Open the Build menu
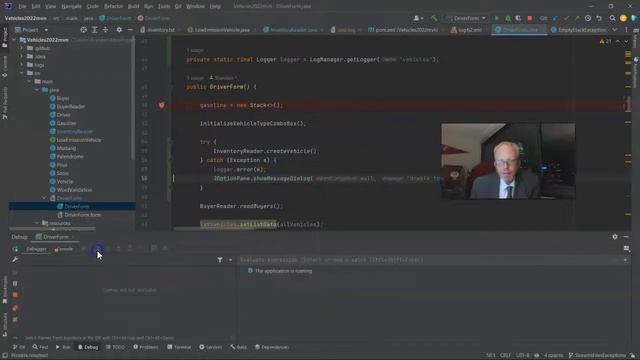The width and height of the screenshot is (640, 360). tap(133, 7)
